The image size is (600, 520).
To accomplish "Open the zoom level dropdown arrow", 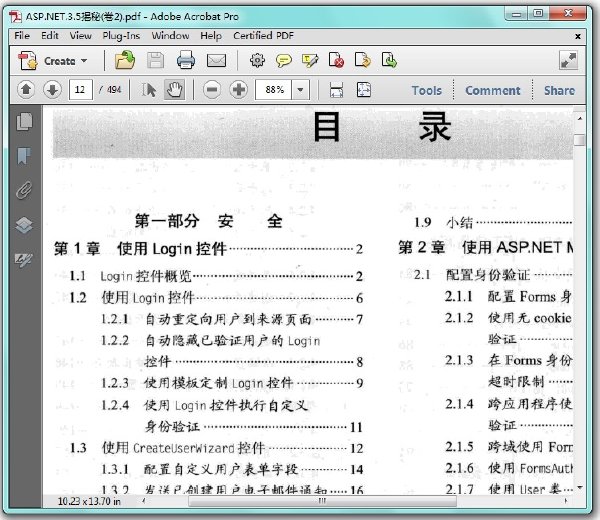I will coord(300,90).
